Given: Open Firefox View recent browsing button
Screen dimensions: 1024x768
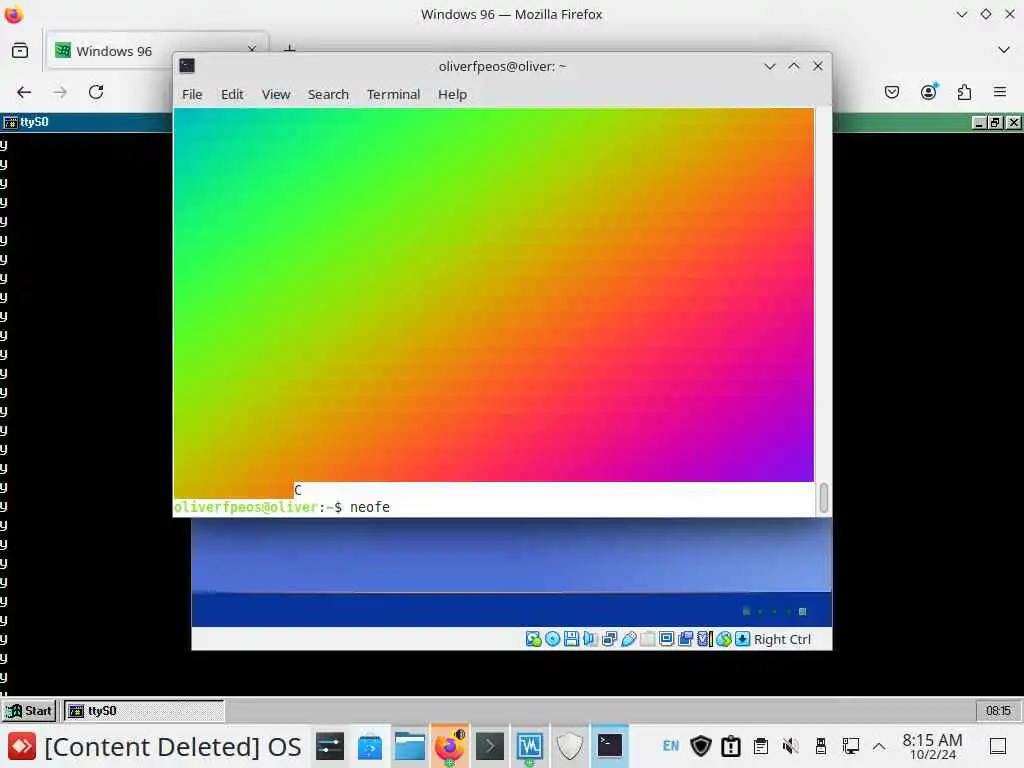Looking at the screenshot, I should (20, 50).
